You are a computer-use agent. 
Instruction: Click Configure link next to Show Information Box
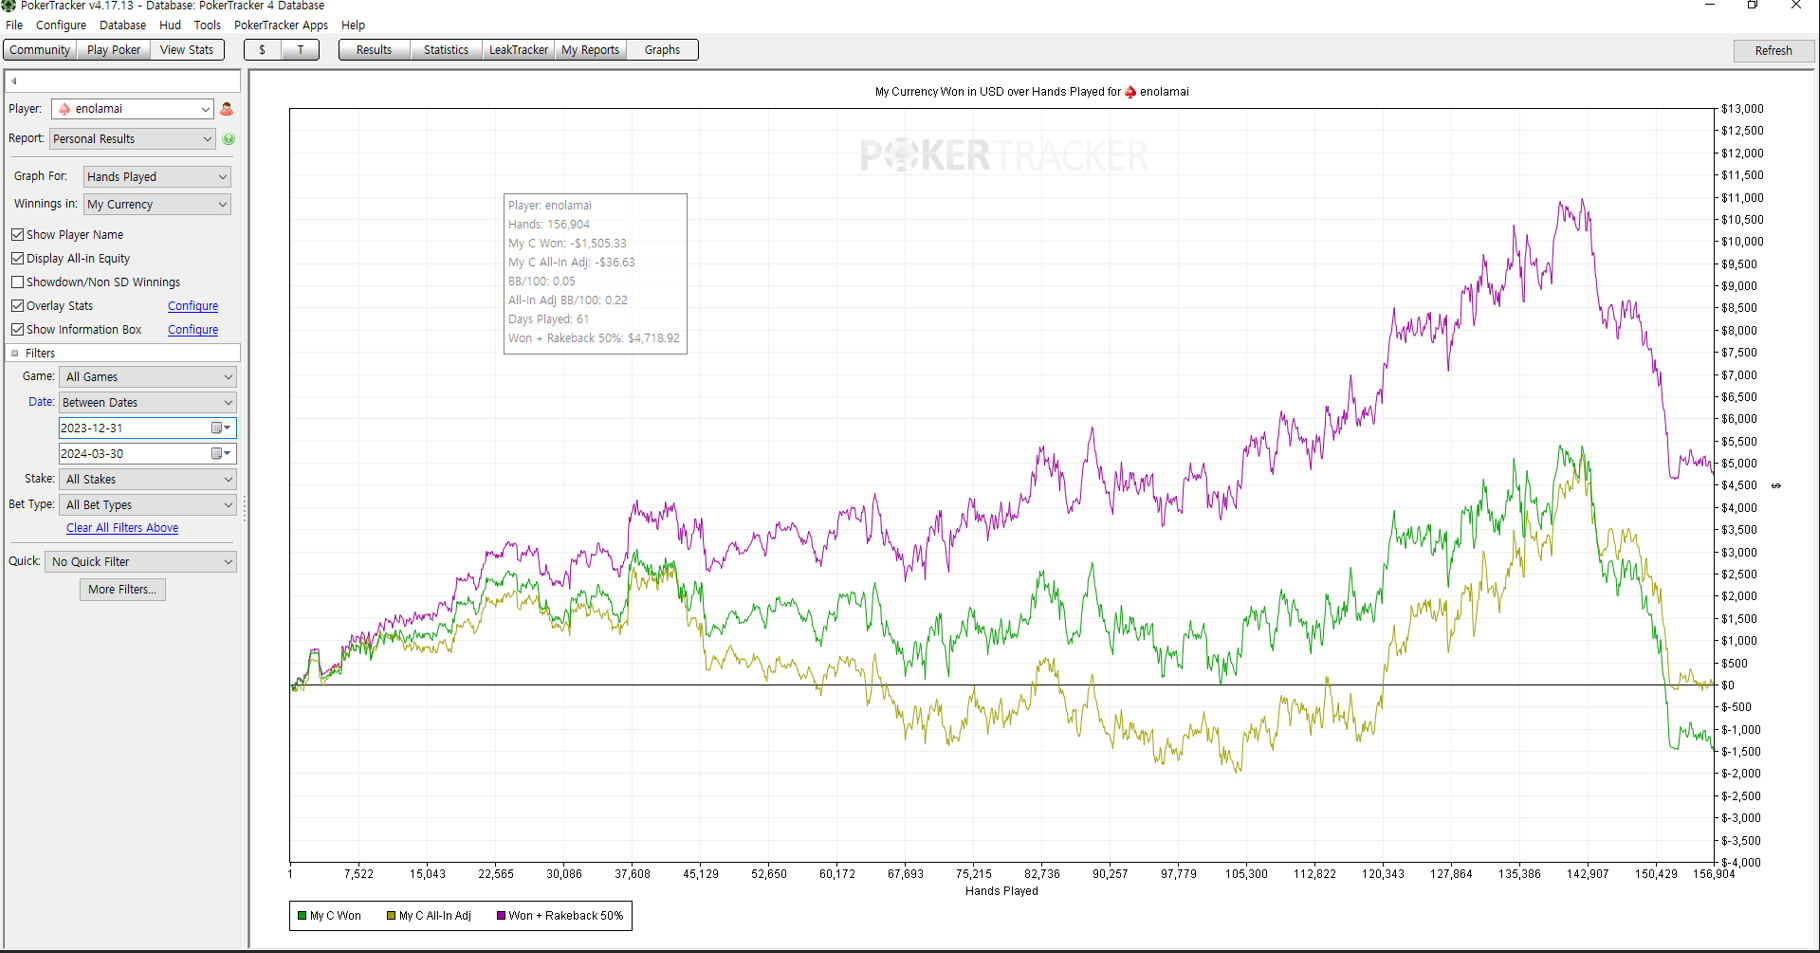(x=193, y=330)
